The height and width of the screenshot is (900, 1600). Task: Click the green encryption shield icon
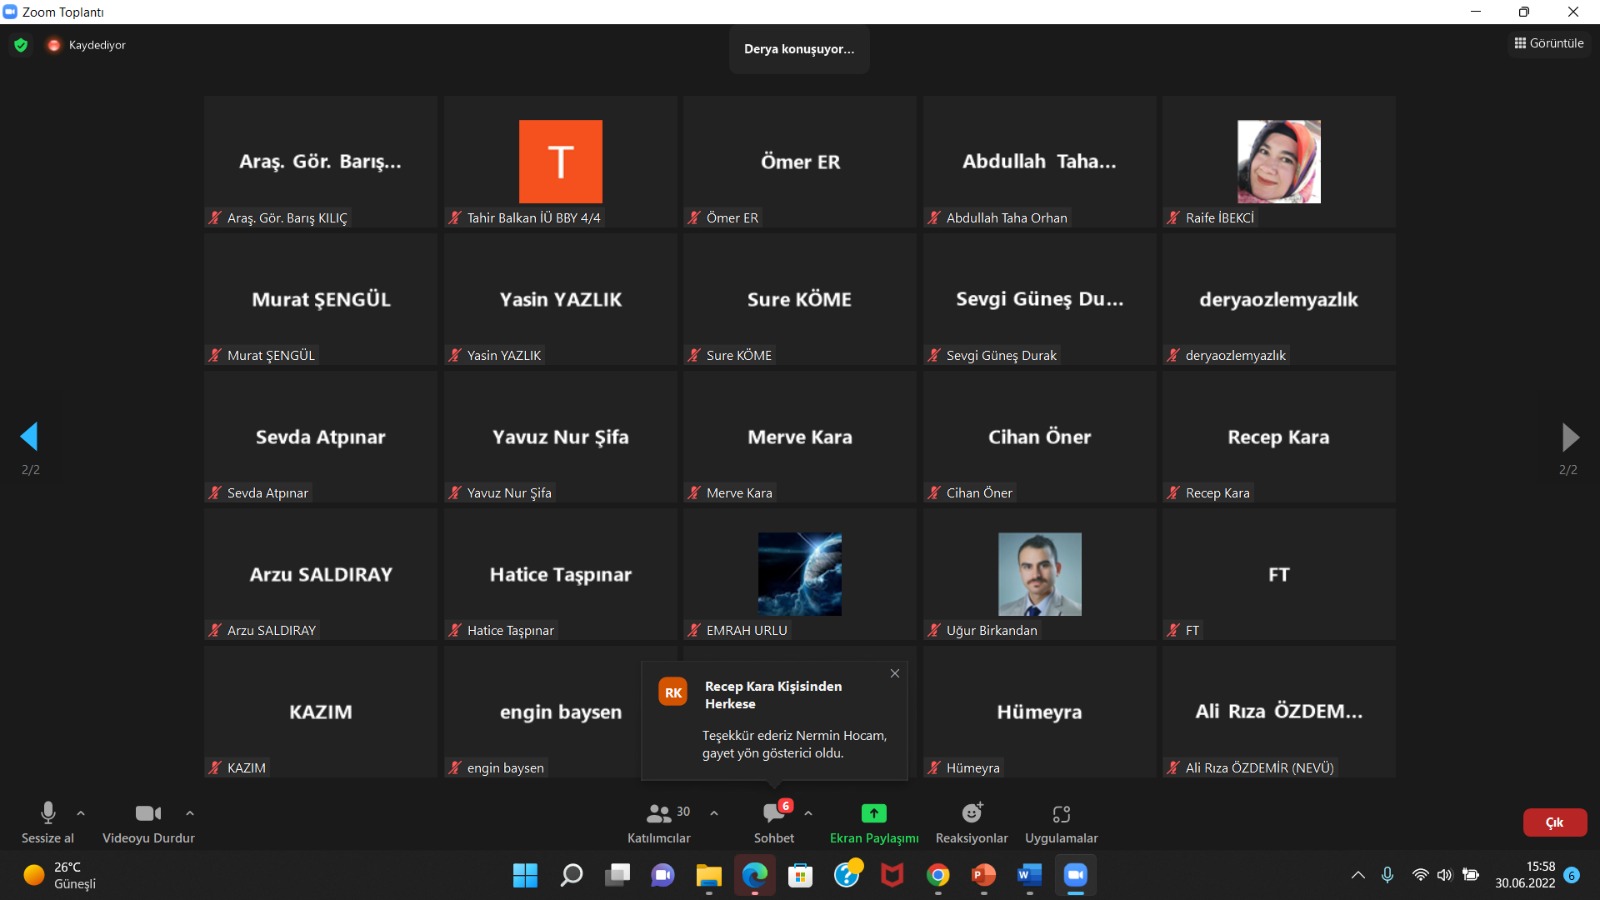tap(21, 45)
